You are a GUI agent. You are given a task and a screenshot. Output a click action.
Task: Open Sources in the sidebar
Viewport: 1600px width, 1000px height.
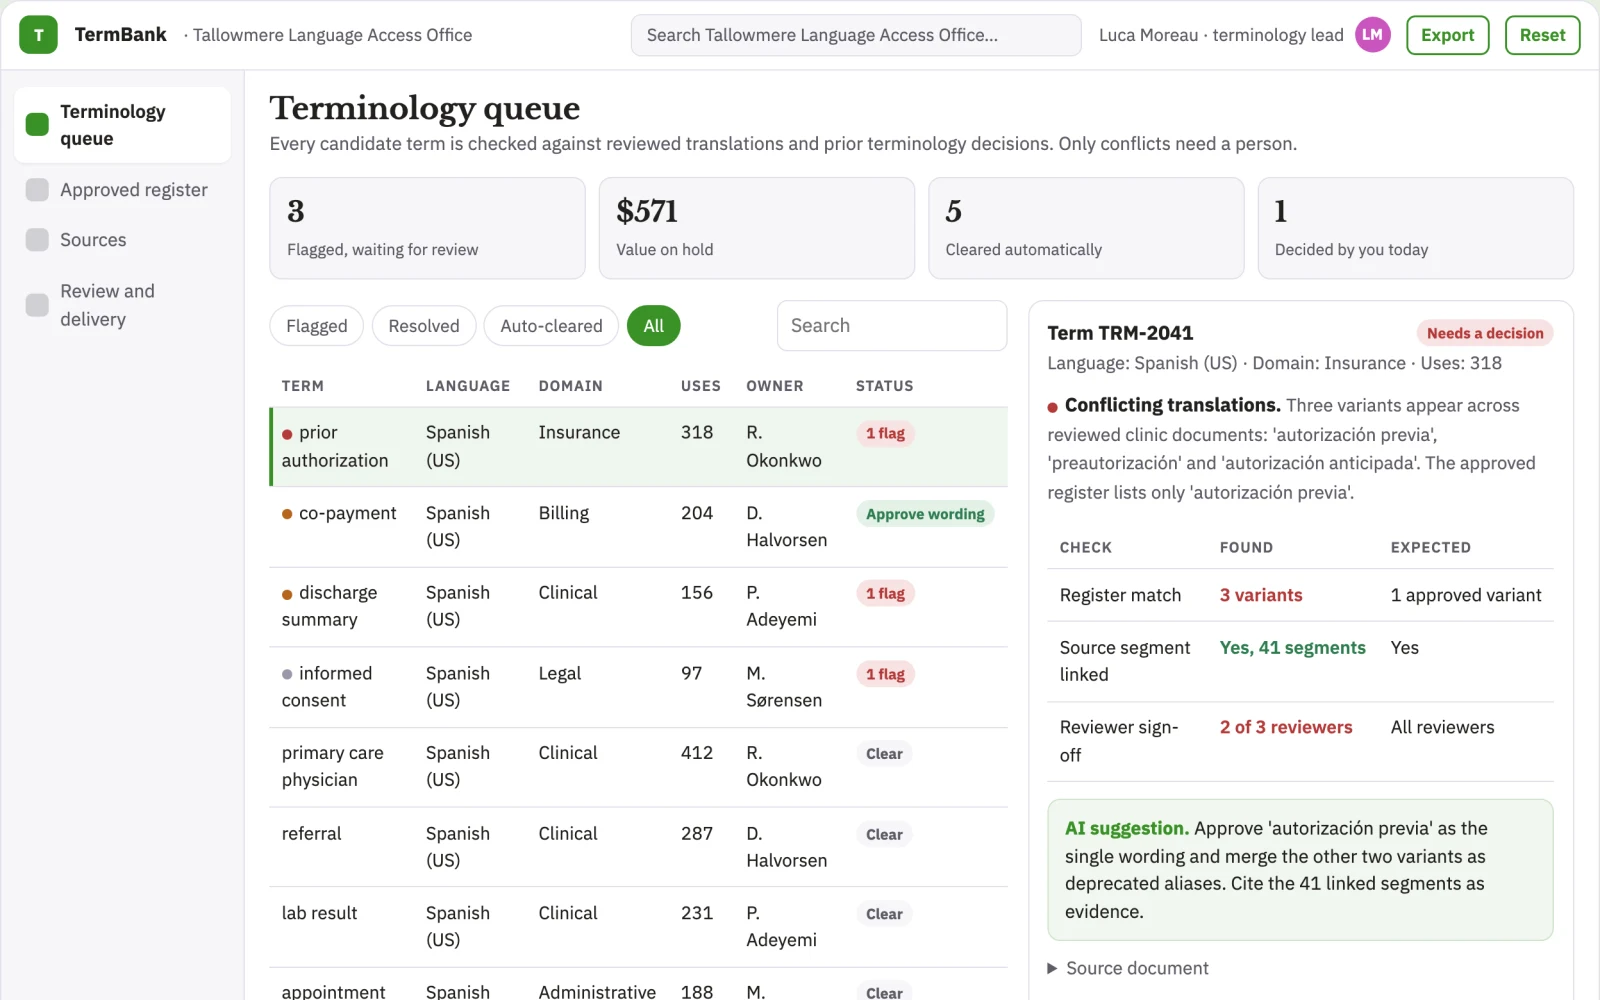(122, 240)
